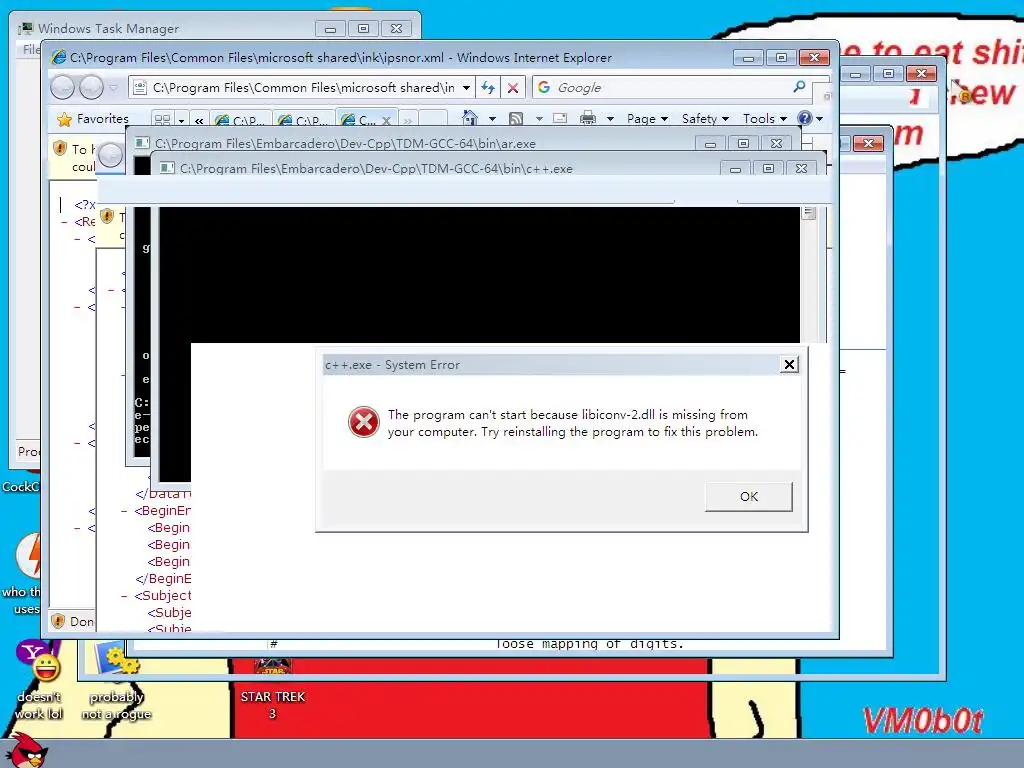Screen dimensions: 1024x768
Task: Open the recent pages dropdown next to forward button
Action: (114, 87)
